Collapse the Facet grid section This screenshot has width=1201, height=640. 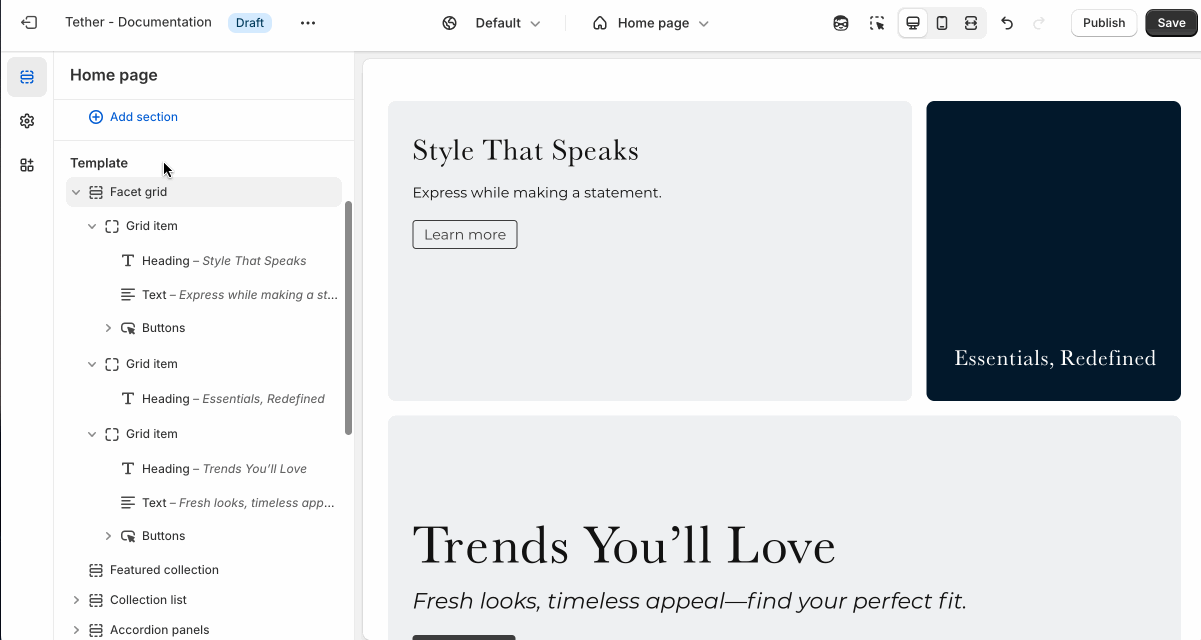click(76, 192)
